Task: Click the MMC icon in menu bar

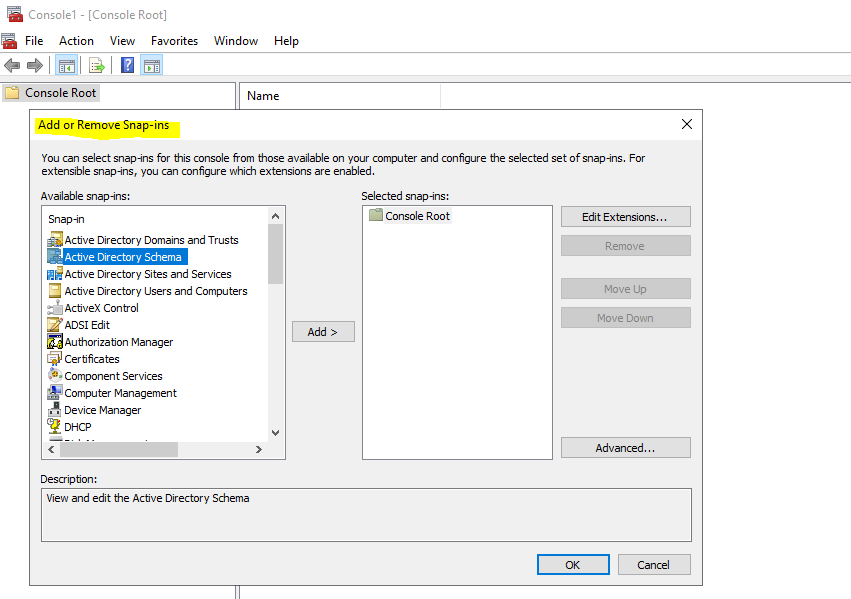Action: (9, 41)
